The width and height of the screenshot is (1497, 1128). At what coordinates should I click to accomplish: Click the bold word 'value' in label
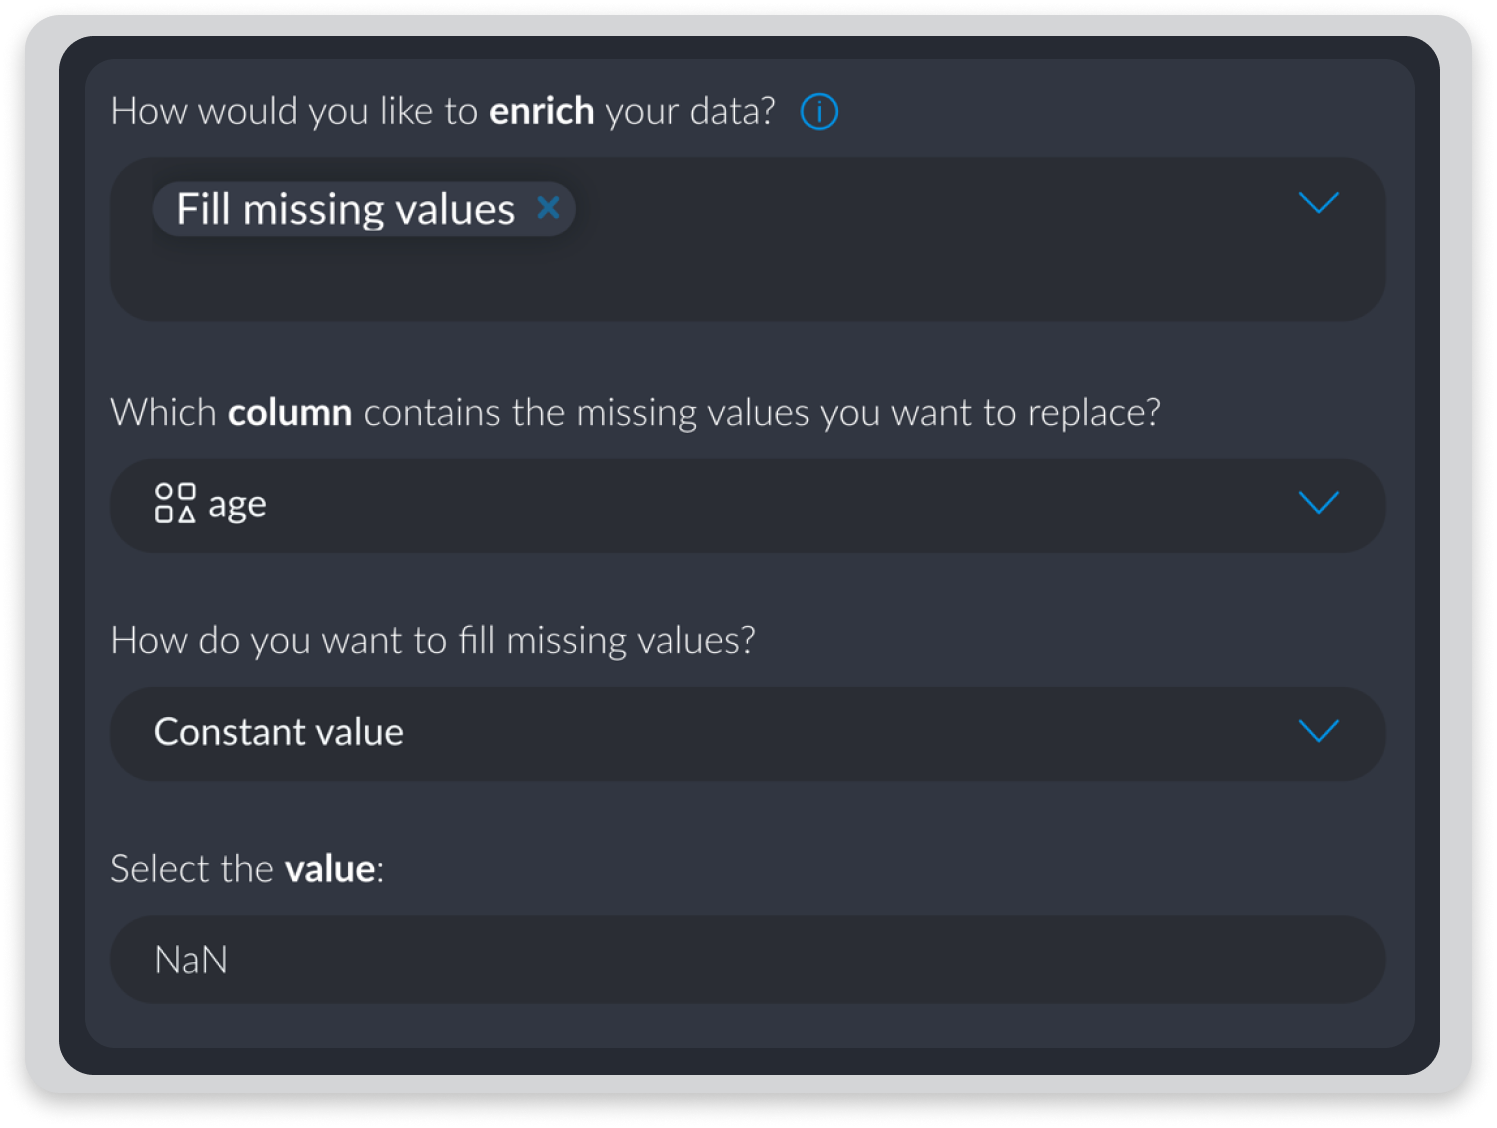[330, 869]
